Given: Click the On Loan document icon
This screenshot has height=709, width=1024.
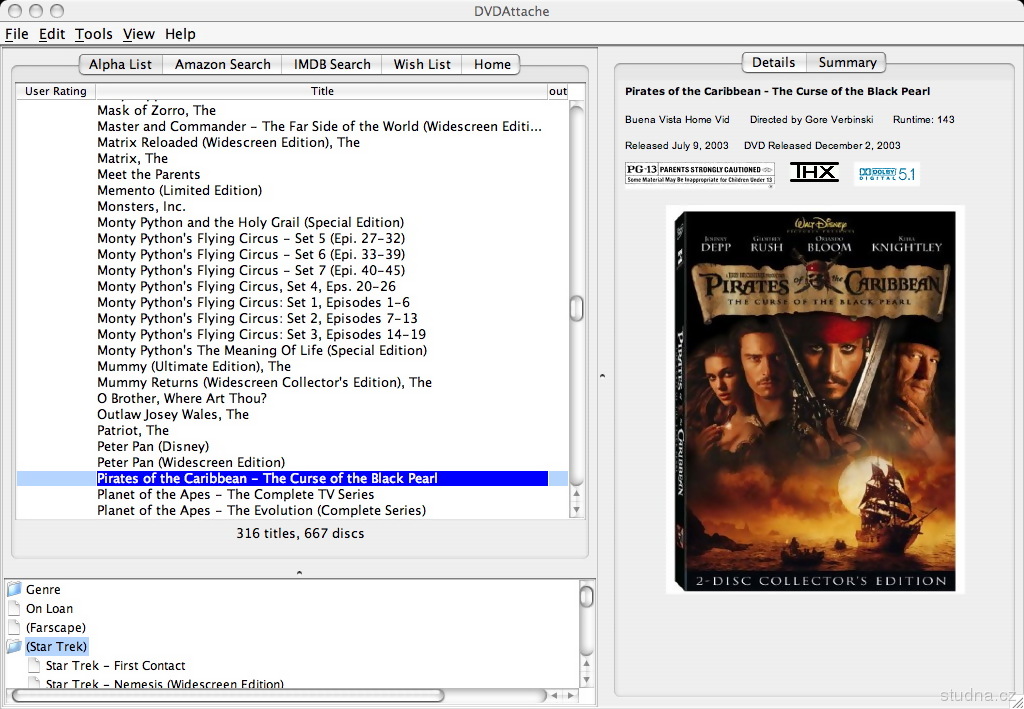Looking at the screenshot, I should click(14, 609).
